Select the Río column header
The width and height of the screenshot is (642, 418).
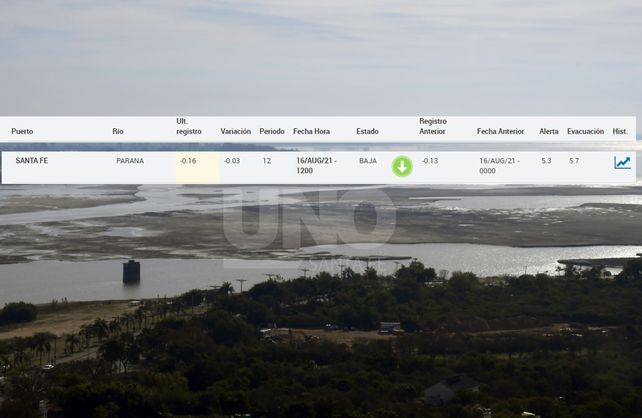(x=118, y=131)
